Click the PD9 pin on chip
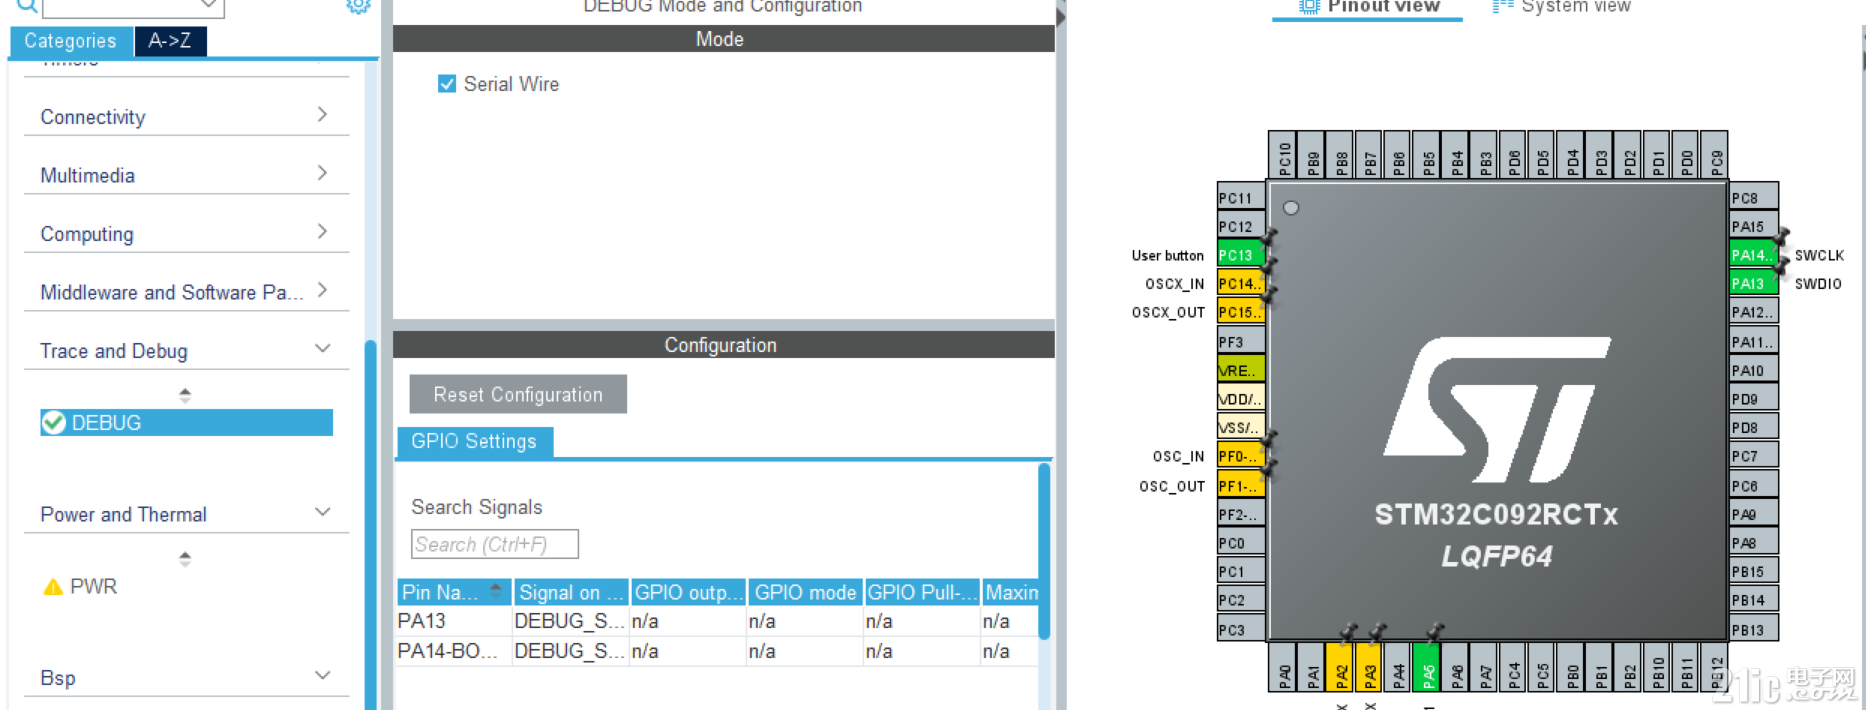1866x710 pixels. pos(1754,399)
